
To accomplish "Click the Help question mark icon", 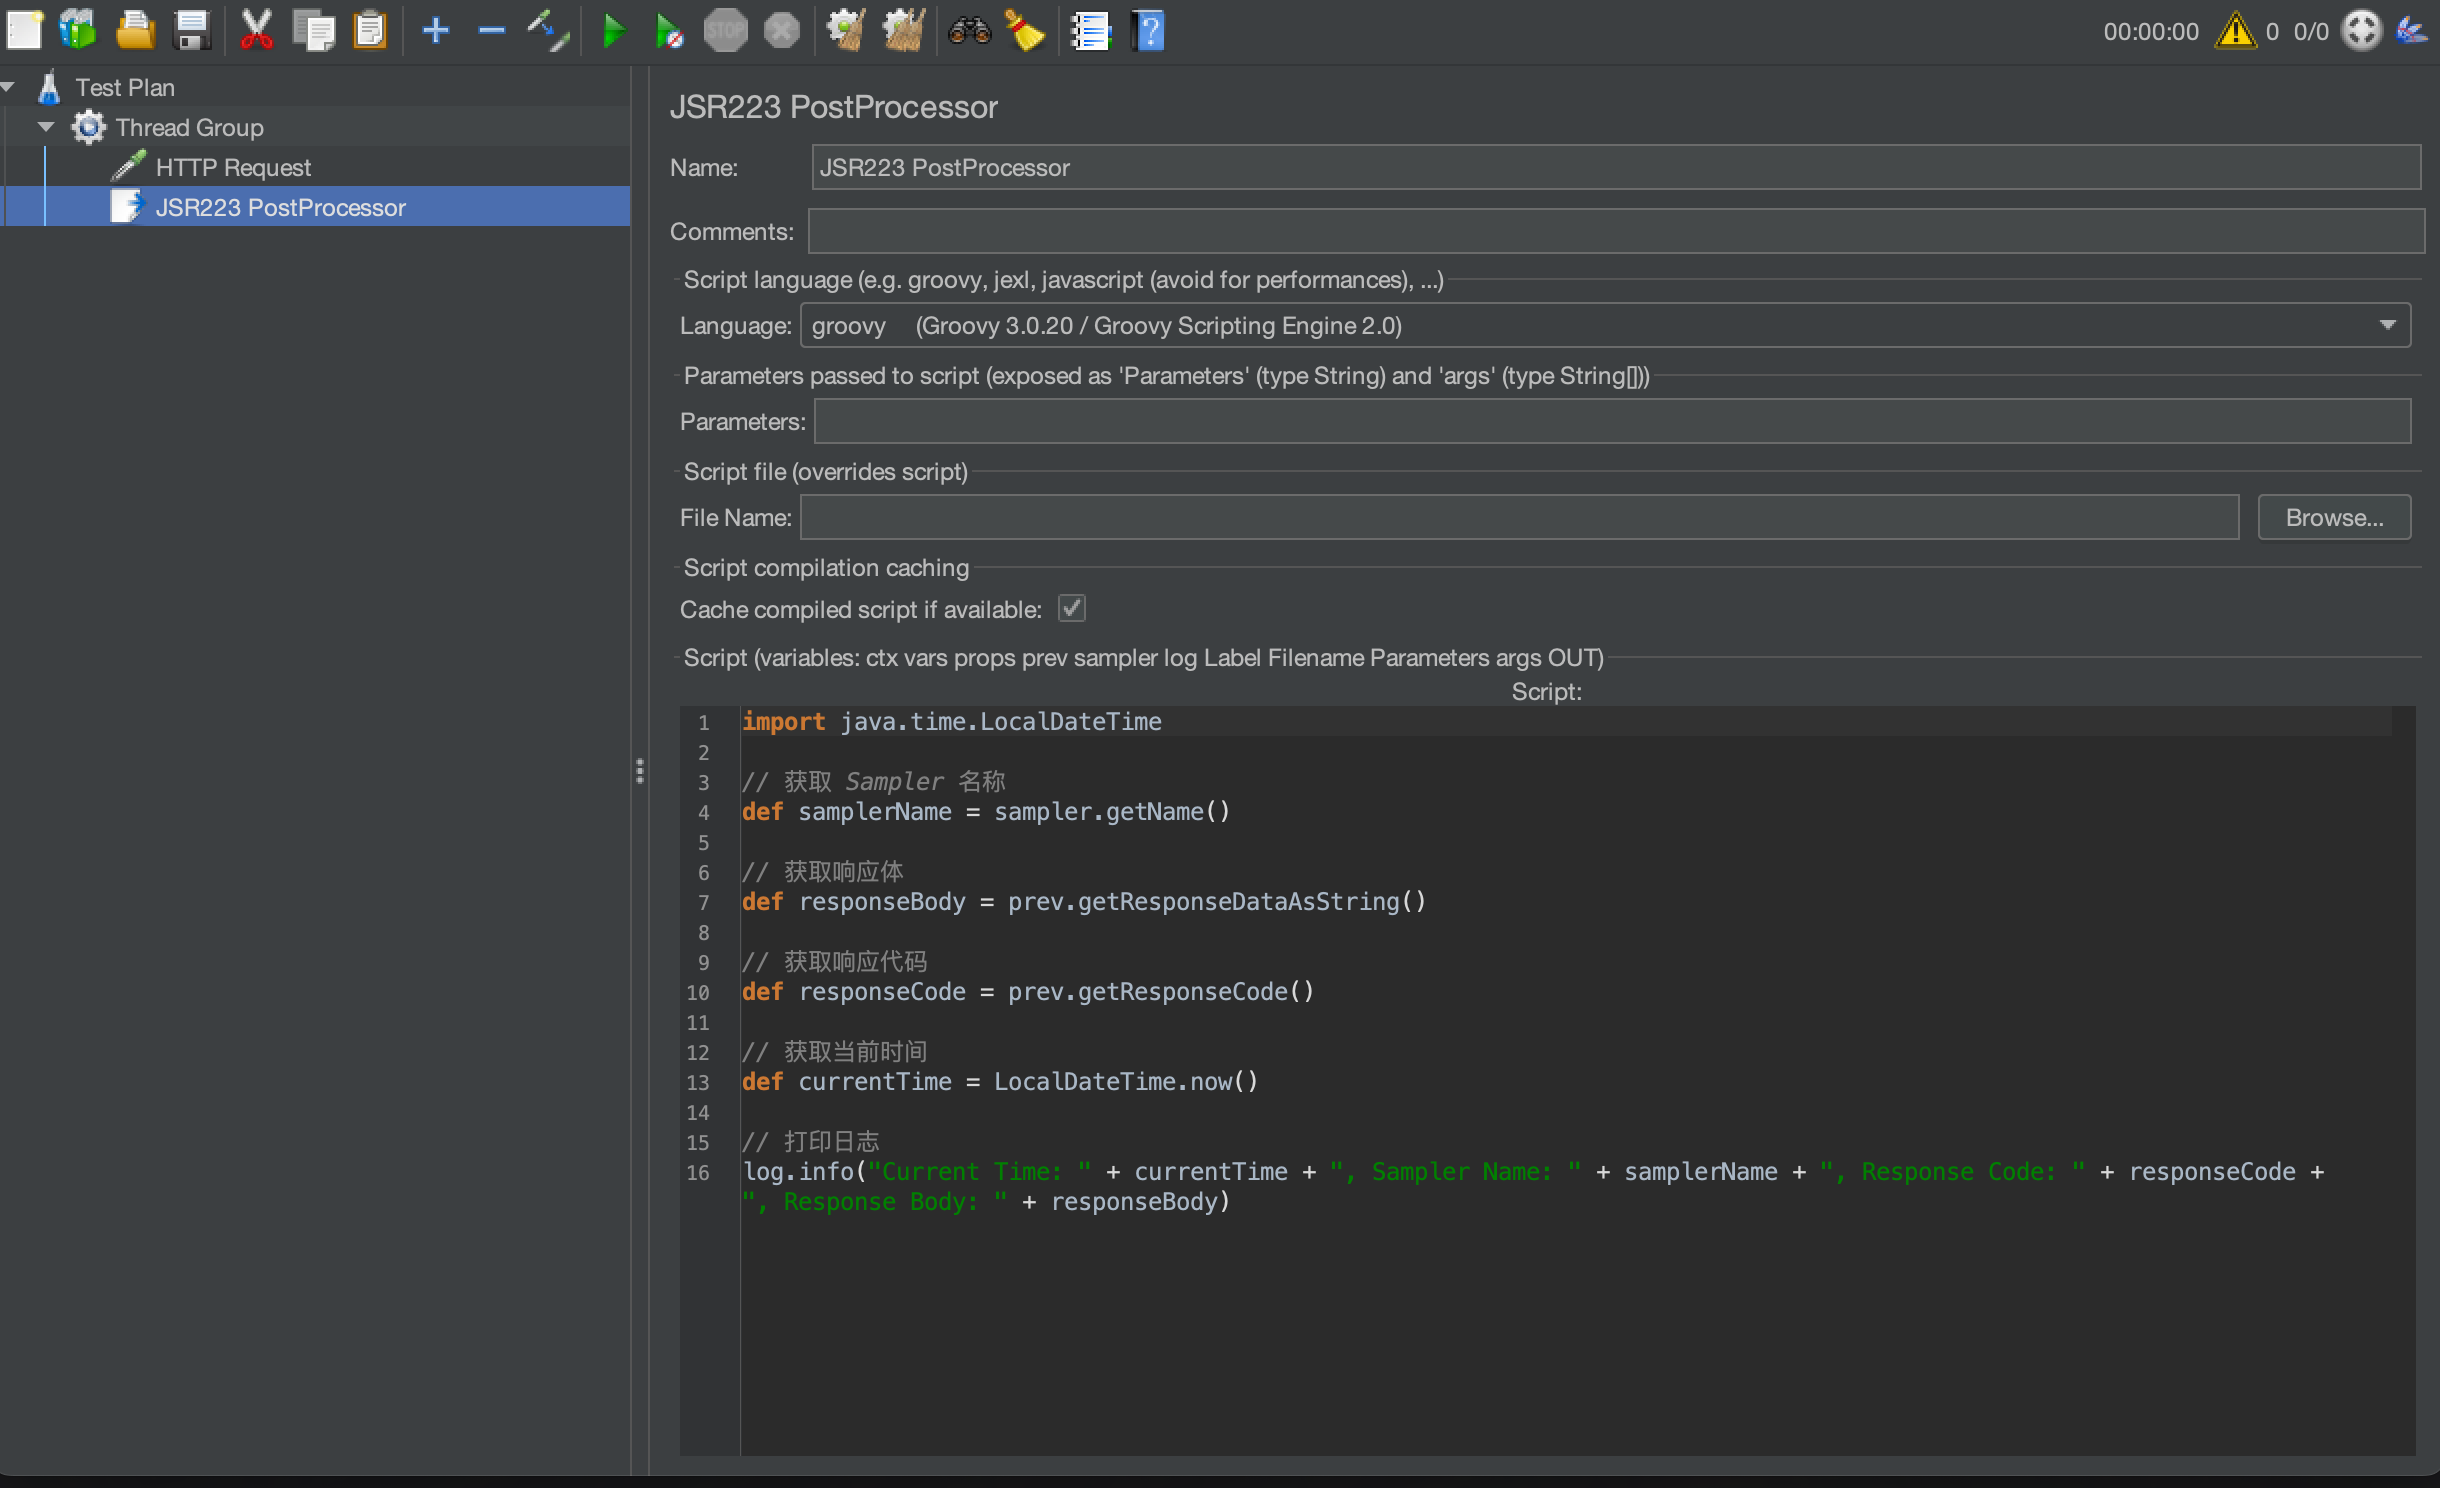I will click(x=1148, y=31).
